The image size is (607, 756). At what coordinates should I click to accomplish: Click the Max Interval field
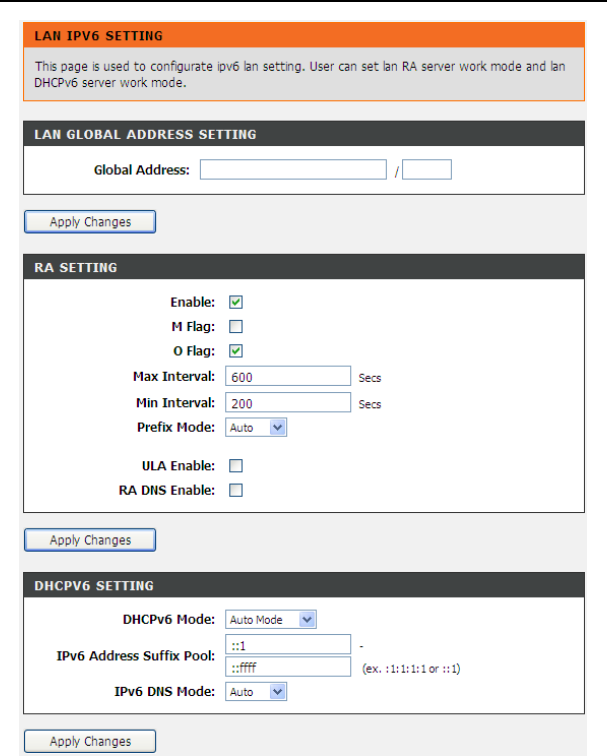288,376
